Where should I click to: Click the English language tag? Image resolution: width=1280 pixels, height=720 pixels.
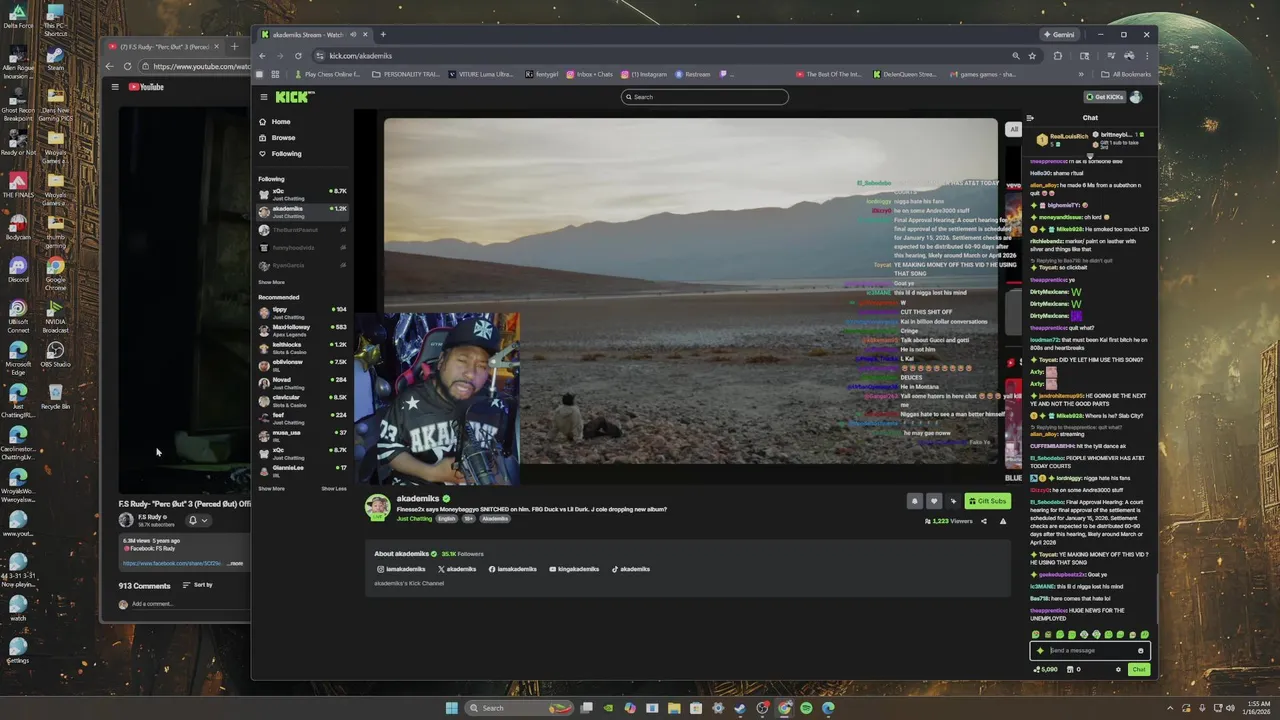pyautogui.click(x=446, y=519)
